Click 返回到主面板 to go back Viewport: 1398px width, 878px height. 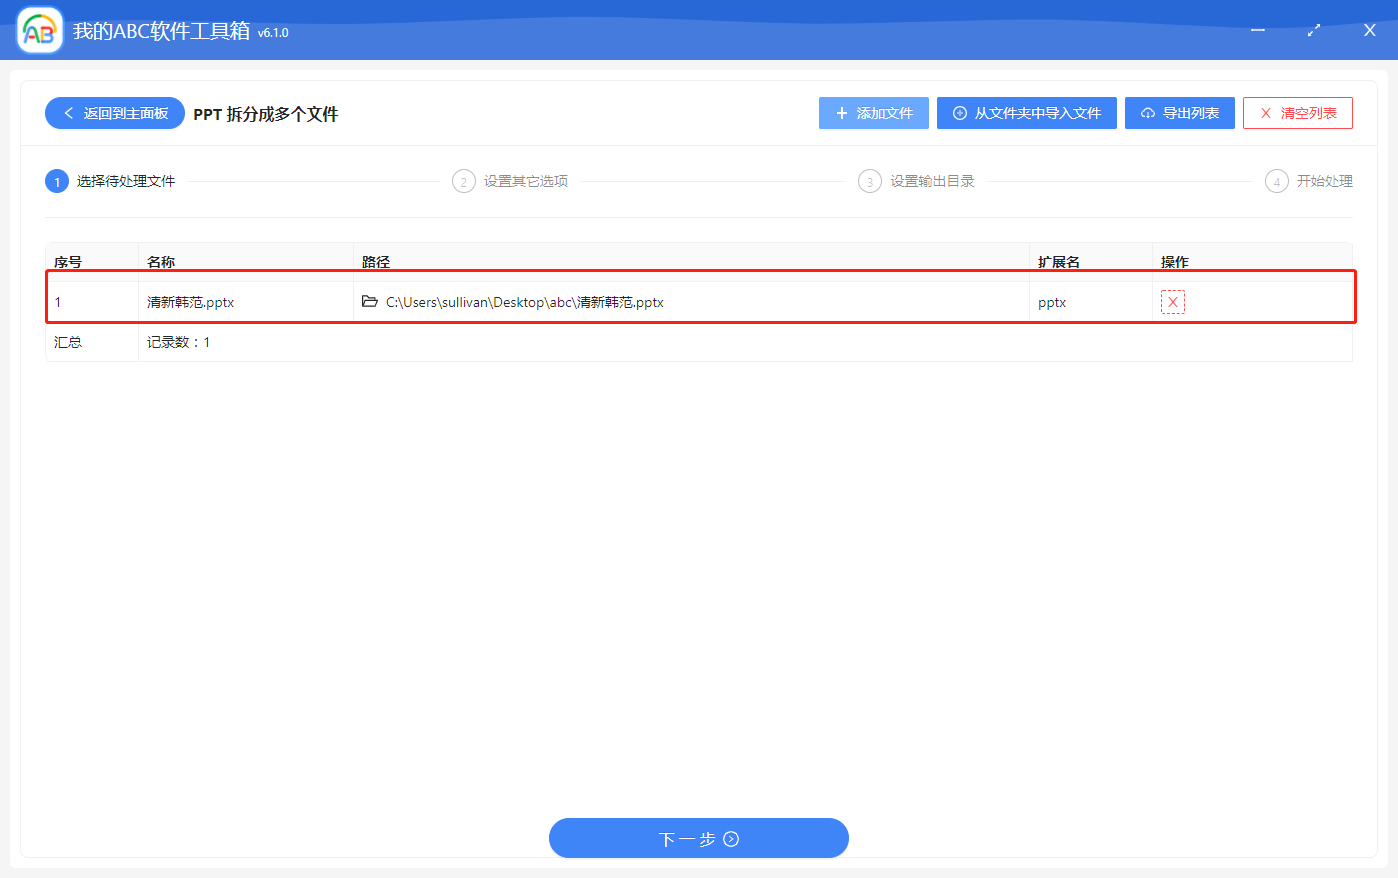click(114, 113)
